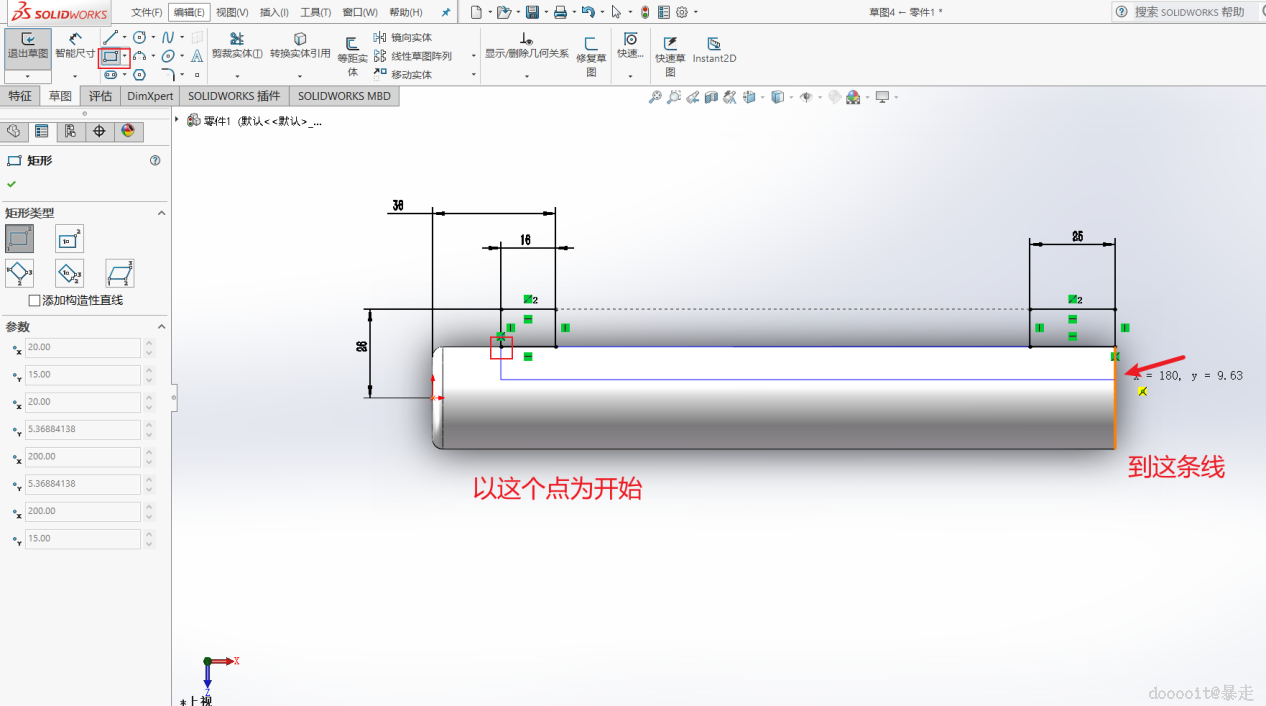
Task: Click Mirror Entities (镜向实体)
Action: (x=403, y=38)
